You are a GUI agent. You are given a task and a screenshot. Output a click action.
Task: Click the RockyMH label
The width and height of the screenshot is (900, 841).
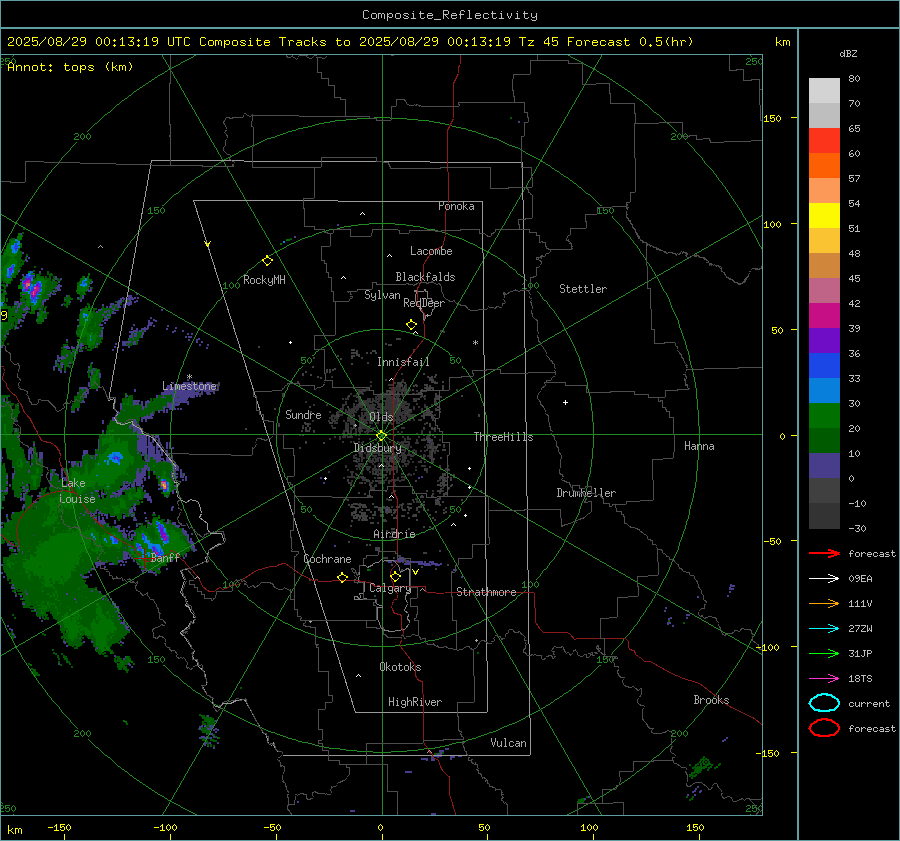click(264, 280)
